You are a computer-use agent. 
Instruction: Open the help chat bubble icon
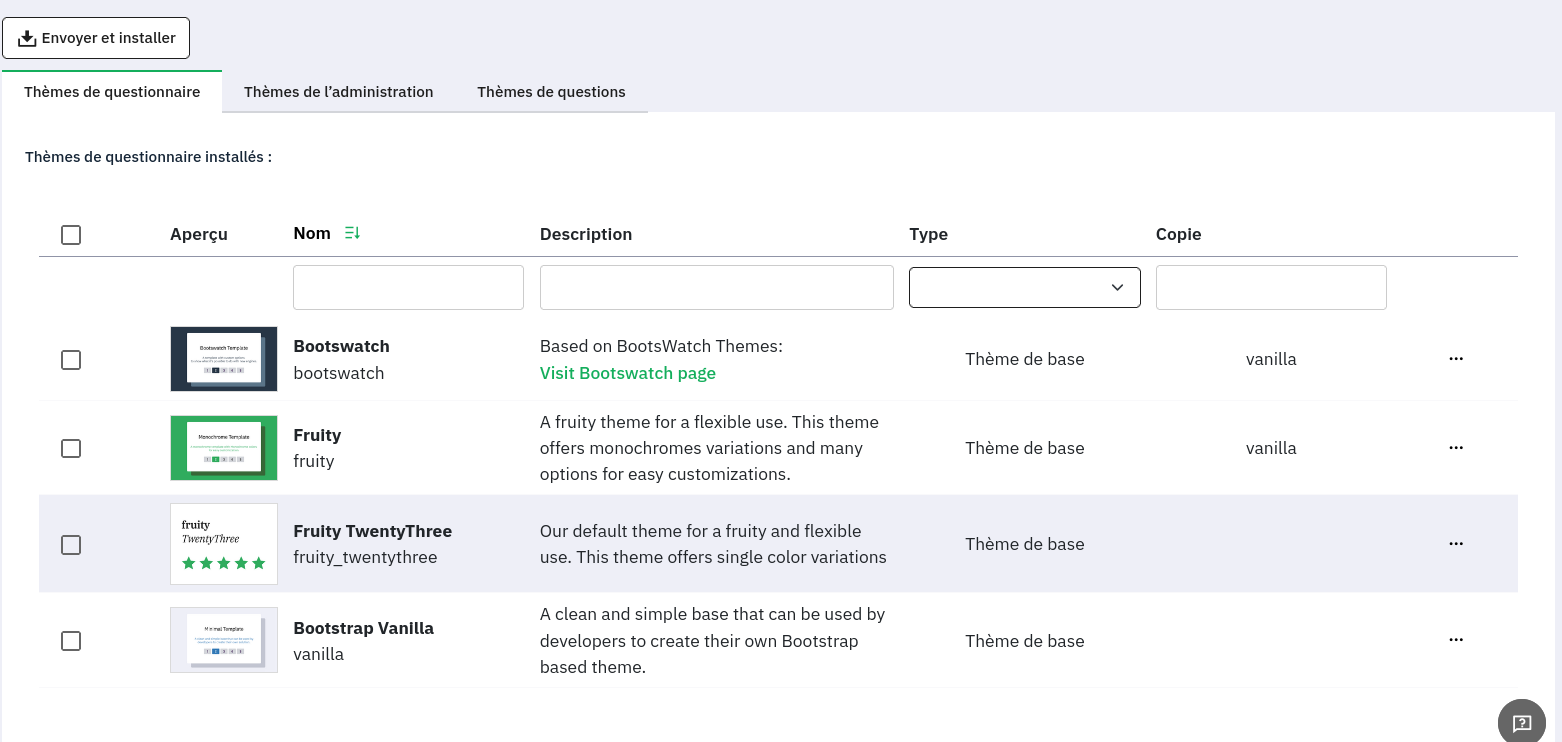(x=1521, y=722)
